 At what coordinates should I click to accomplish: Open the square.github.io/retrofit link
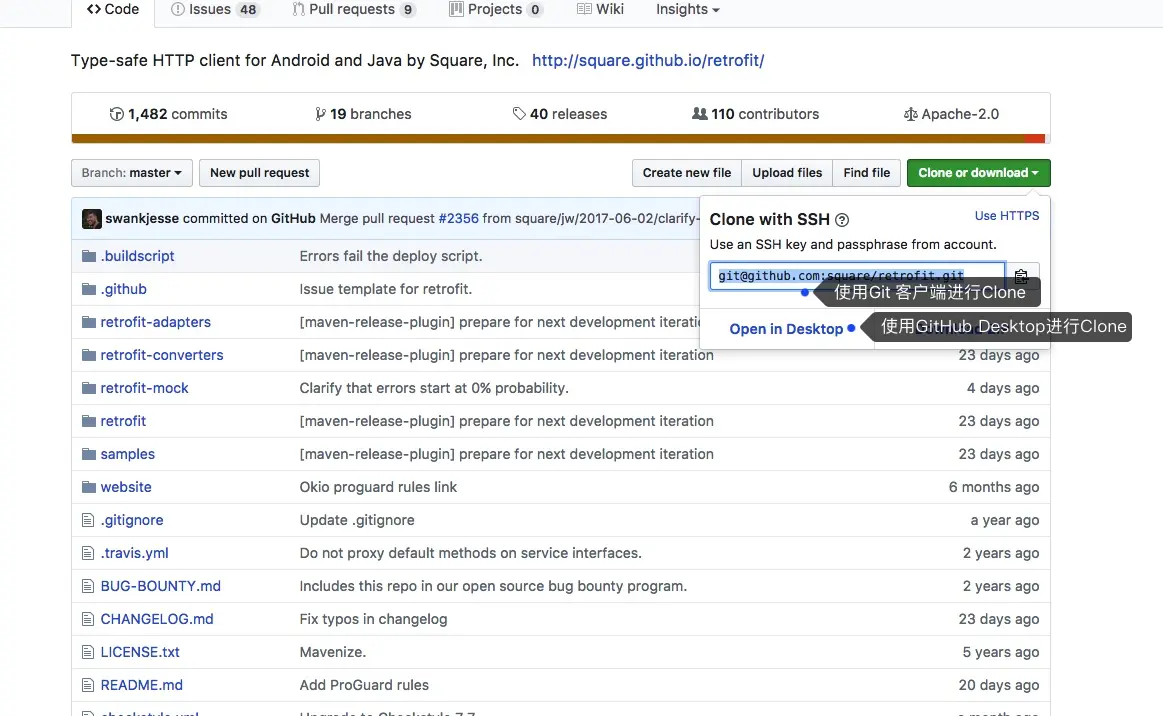click(x=648, y=61)
